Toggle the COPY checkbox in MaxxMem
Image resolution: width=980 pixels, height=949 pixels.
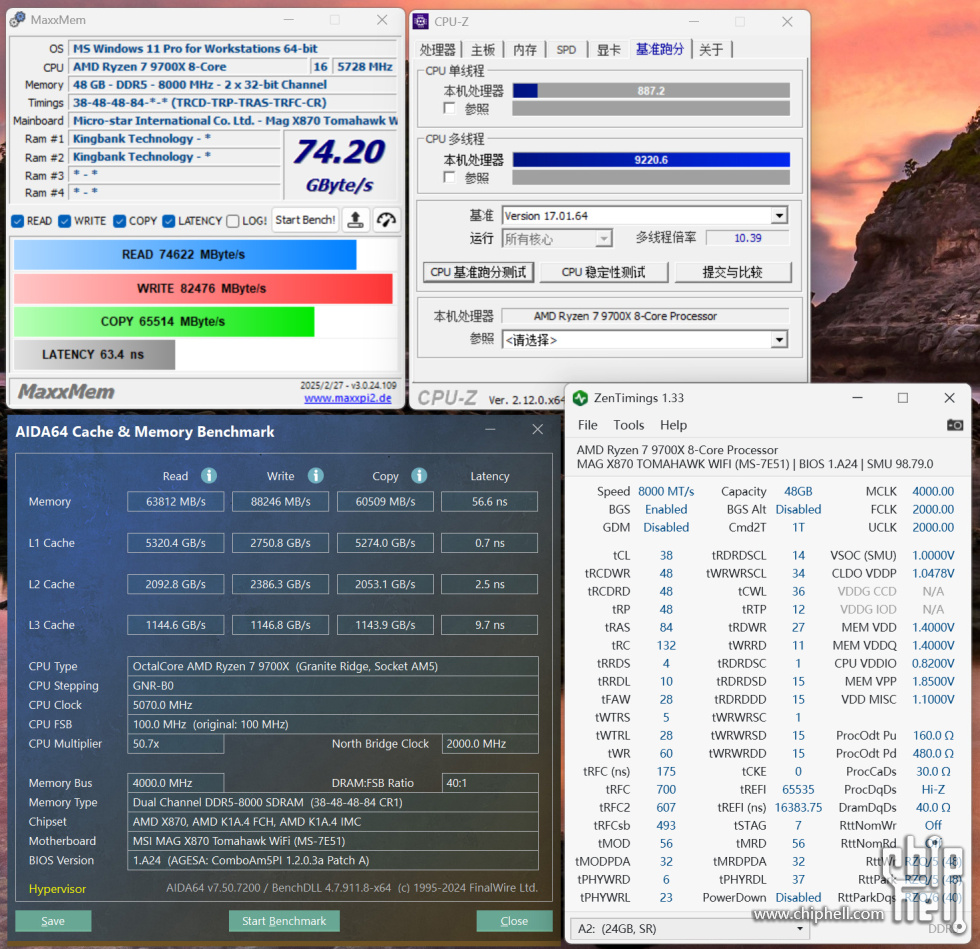(x=119, y=221)
